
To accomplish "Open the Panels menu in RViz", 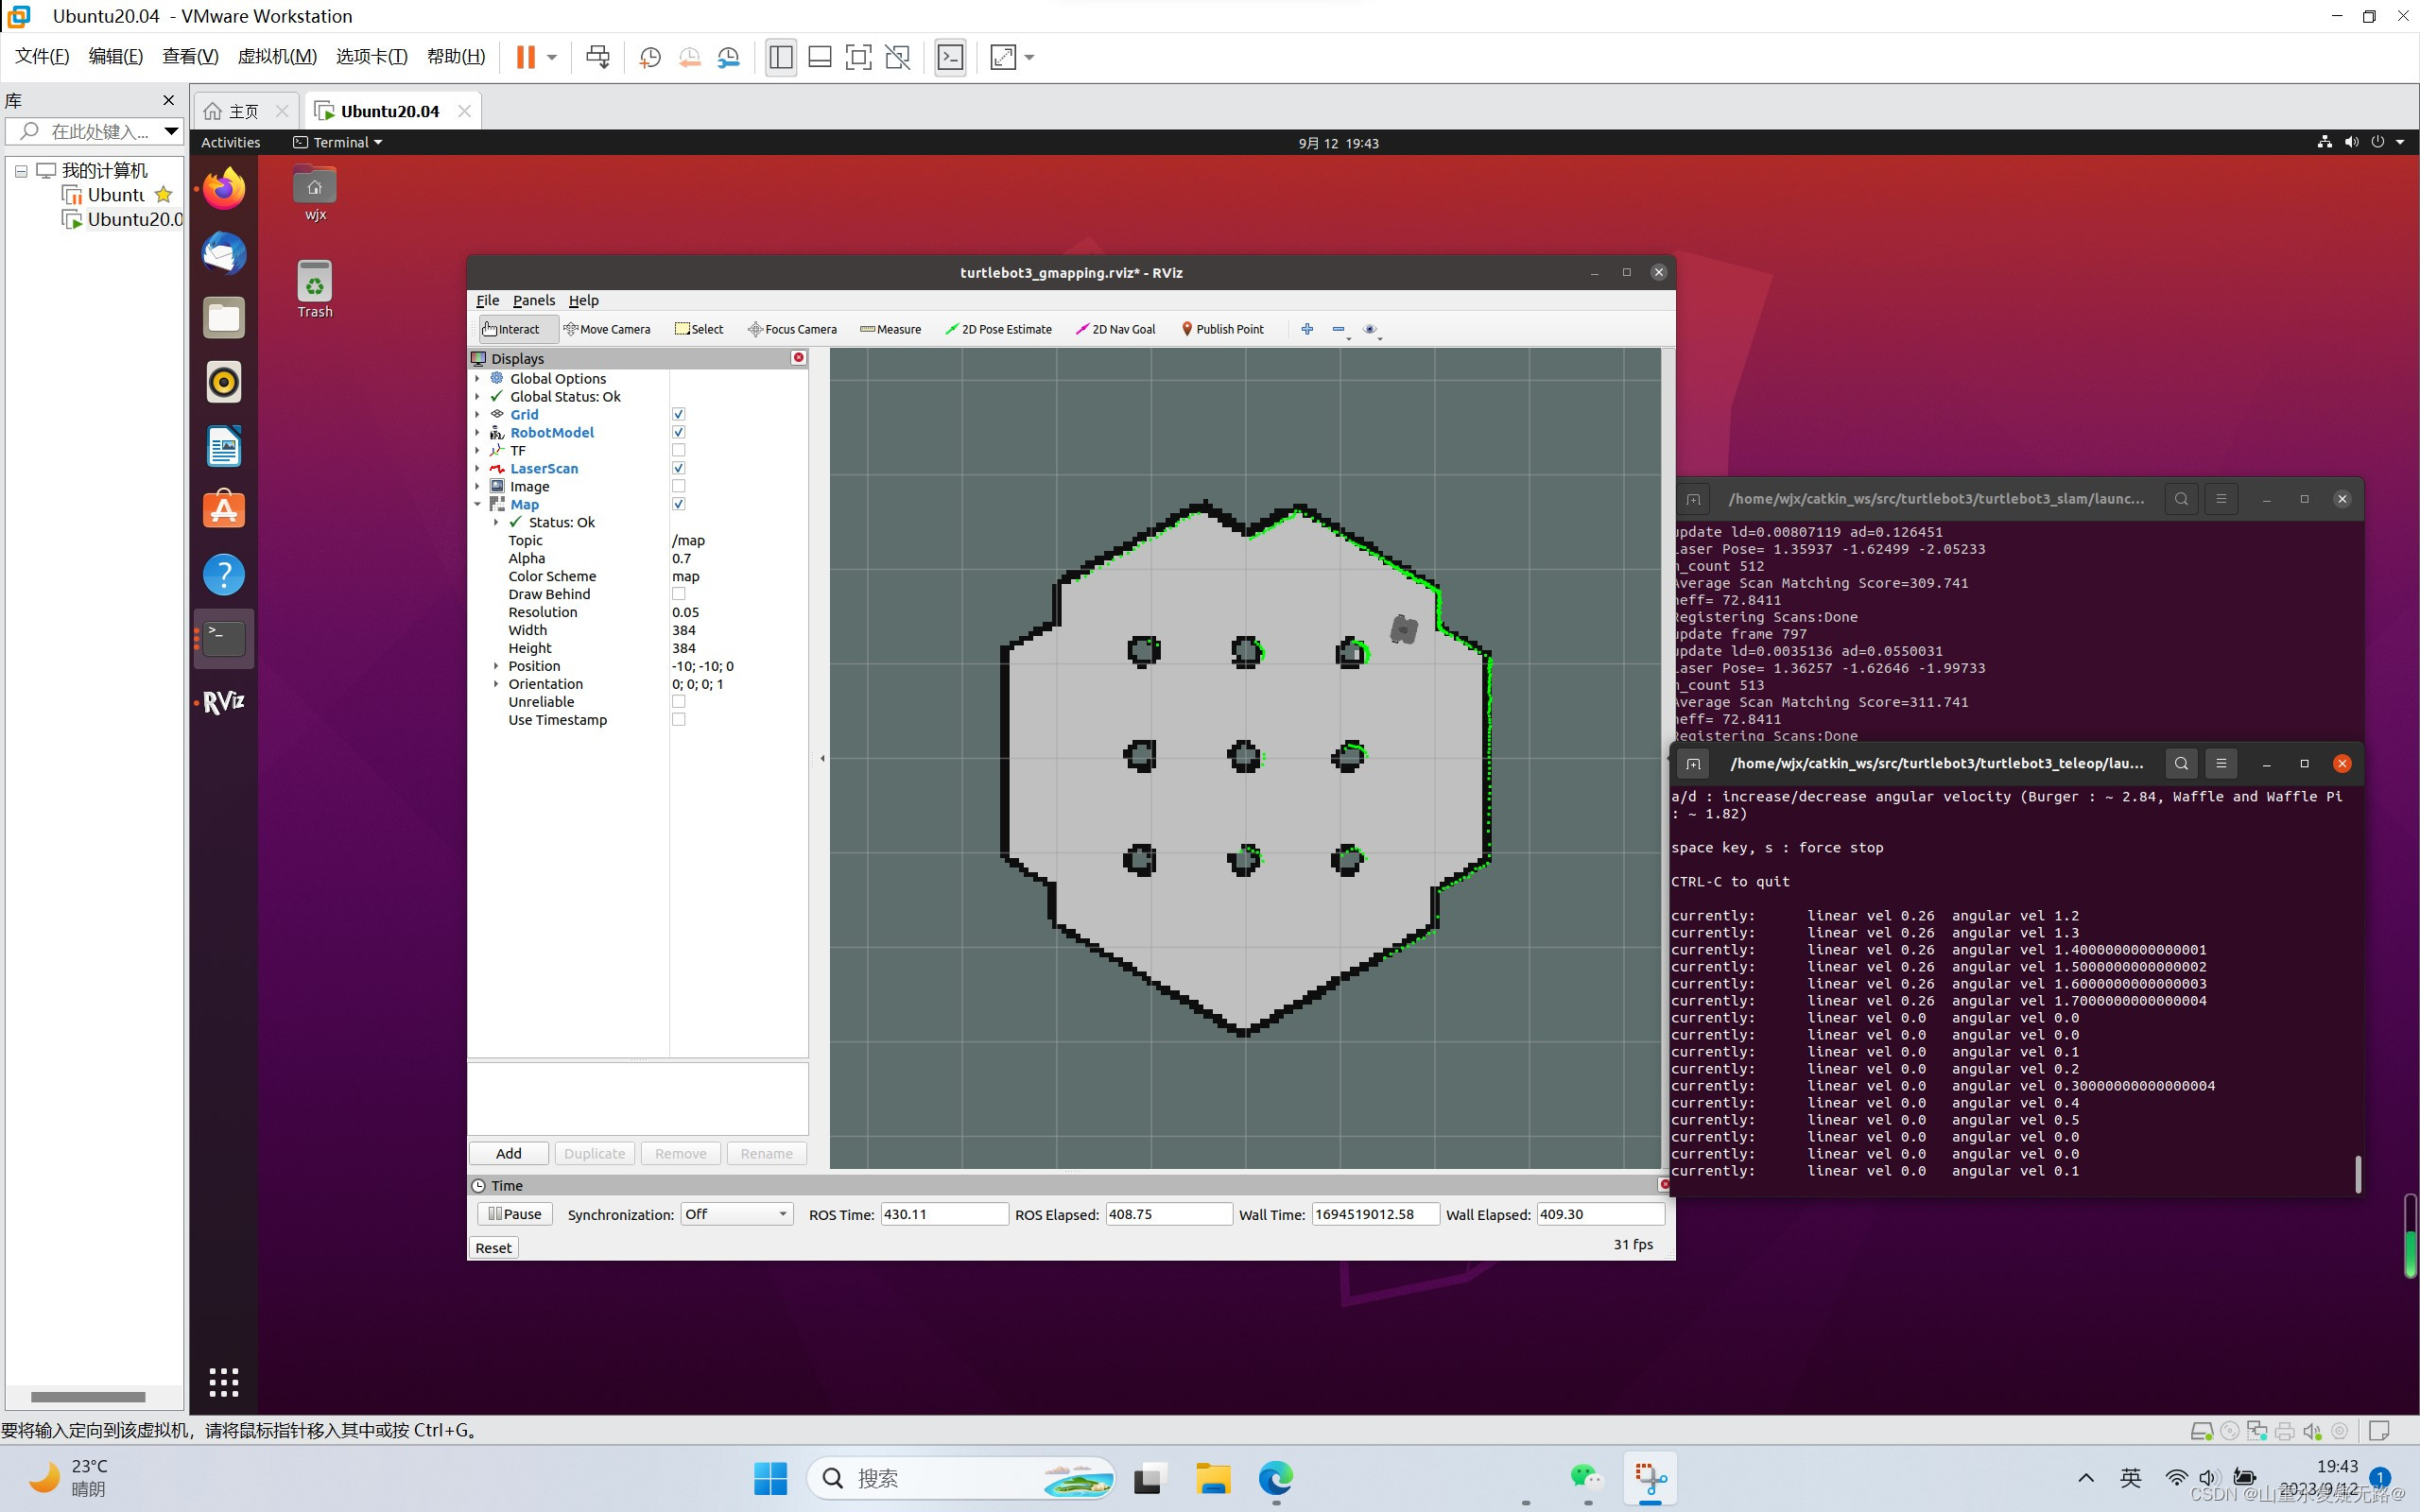I will (x=533, y=298).
